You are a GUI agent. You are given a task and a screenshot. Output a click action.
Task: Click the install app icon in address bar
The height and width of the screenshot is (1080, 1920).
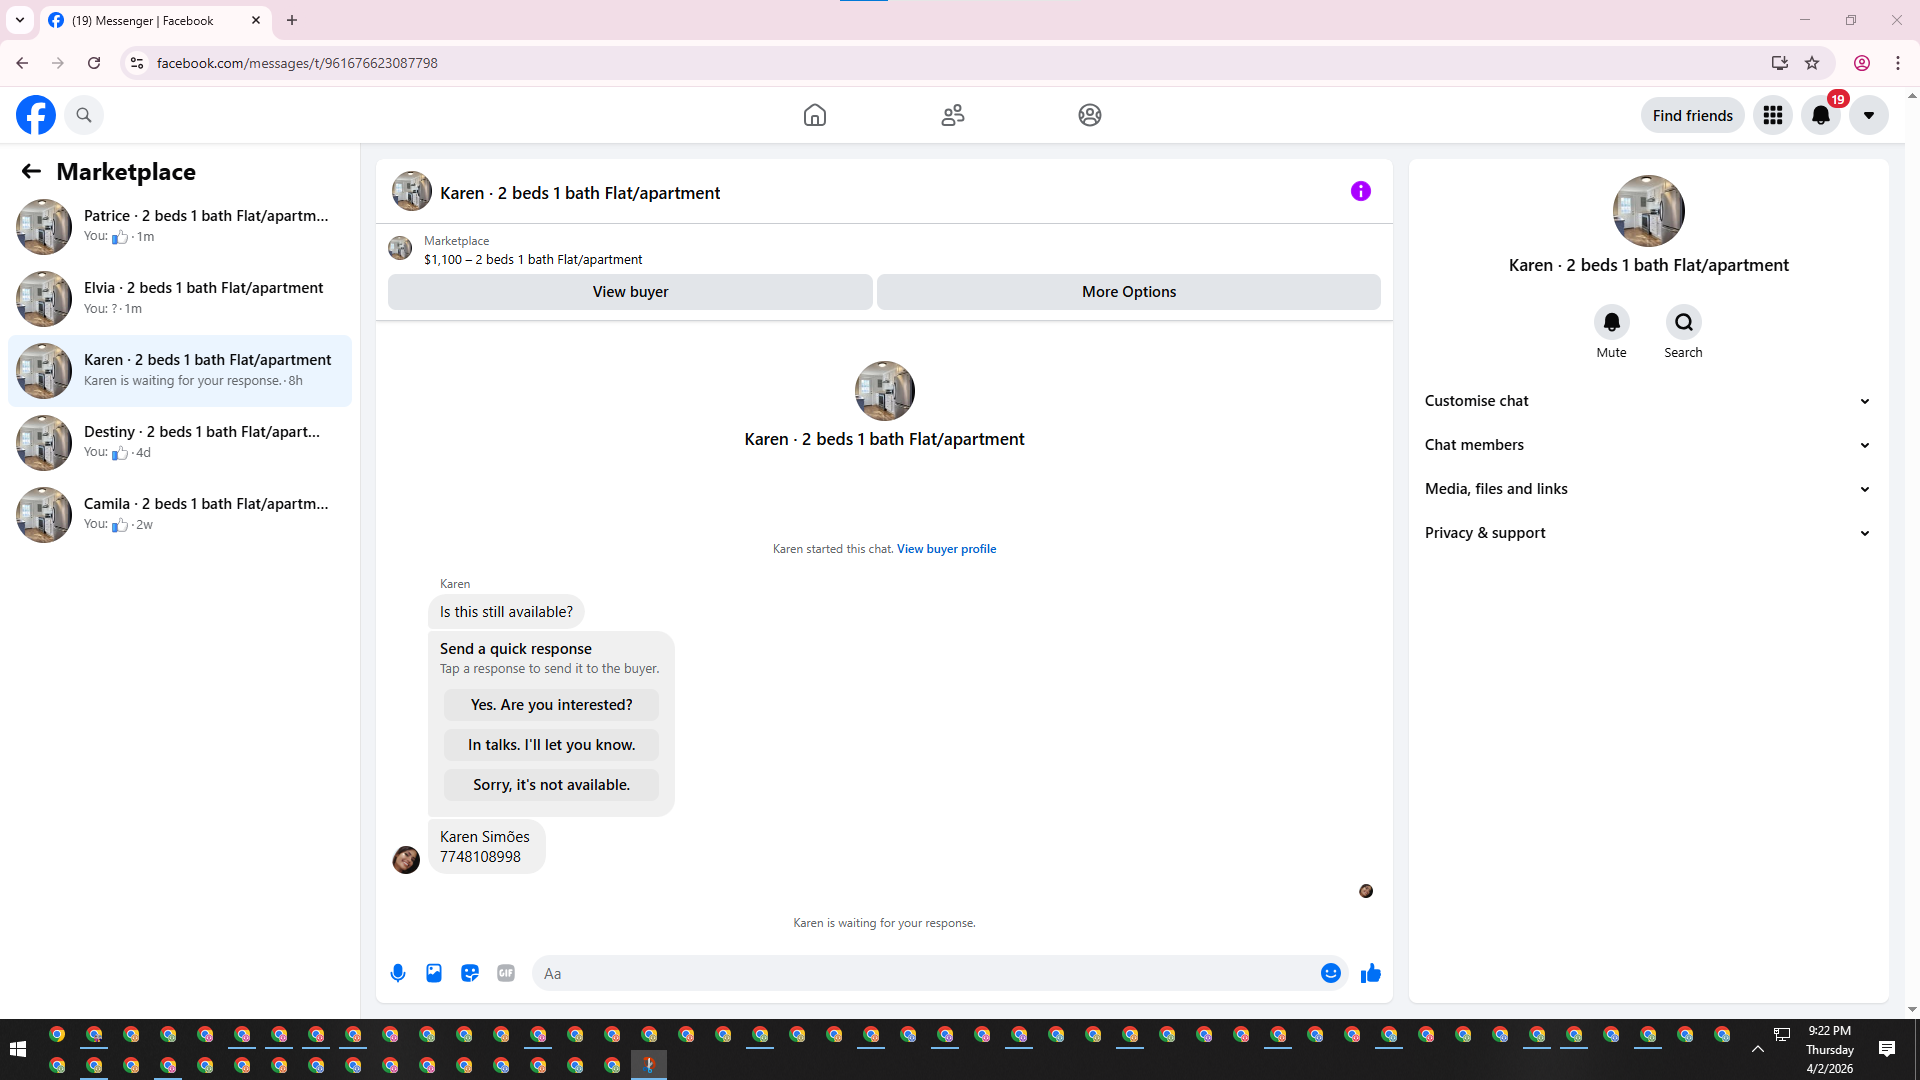[1780, 63]
